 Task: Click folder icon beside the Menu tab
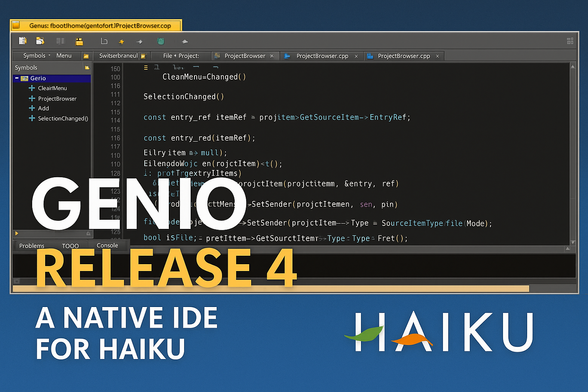[86, 56]
